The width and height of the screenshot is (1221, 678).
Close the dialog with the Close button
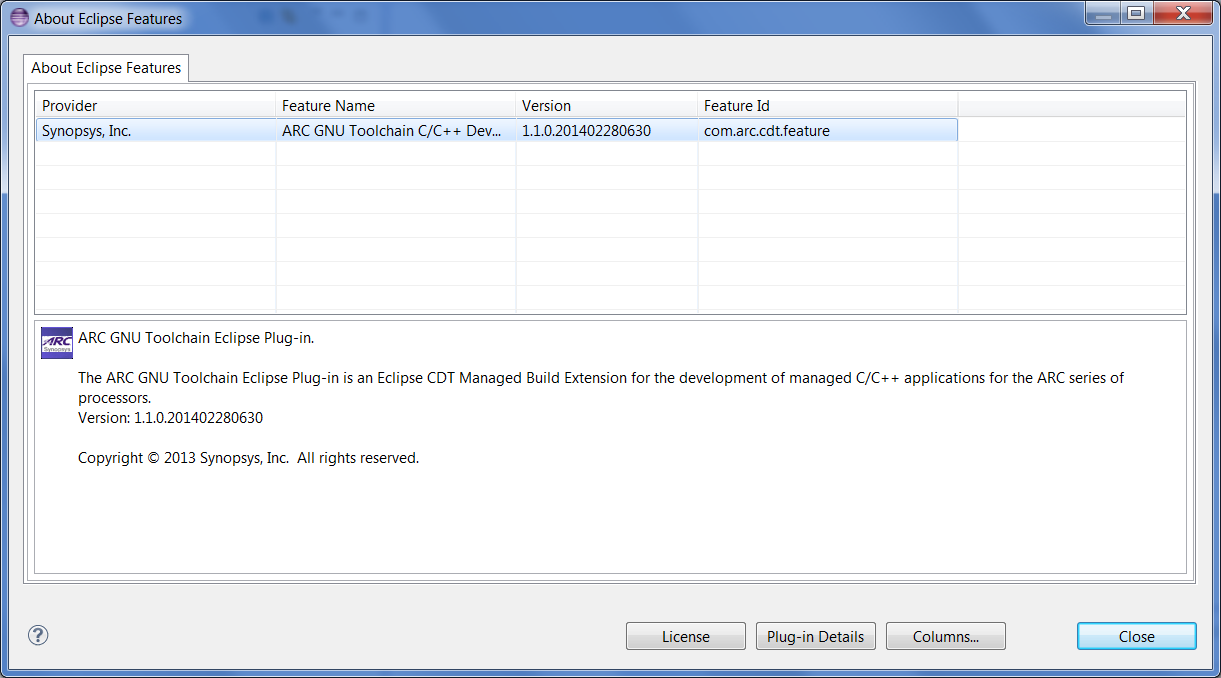(x=1137, y=636)
